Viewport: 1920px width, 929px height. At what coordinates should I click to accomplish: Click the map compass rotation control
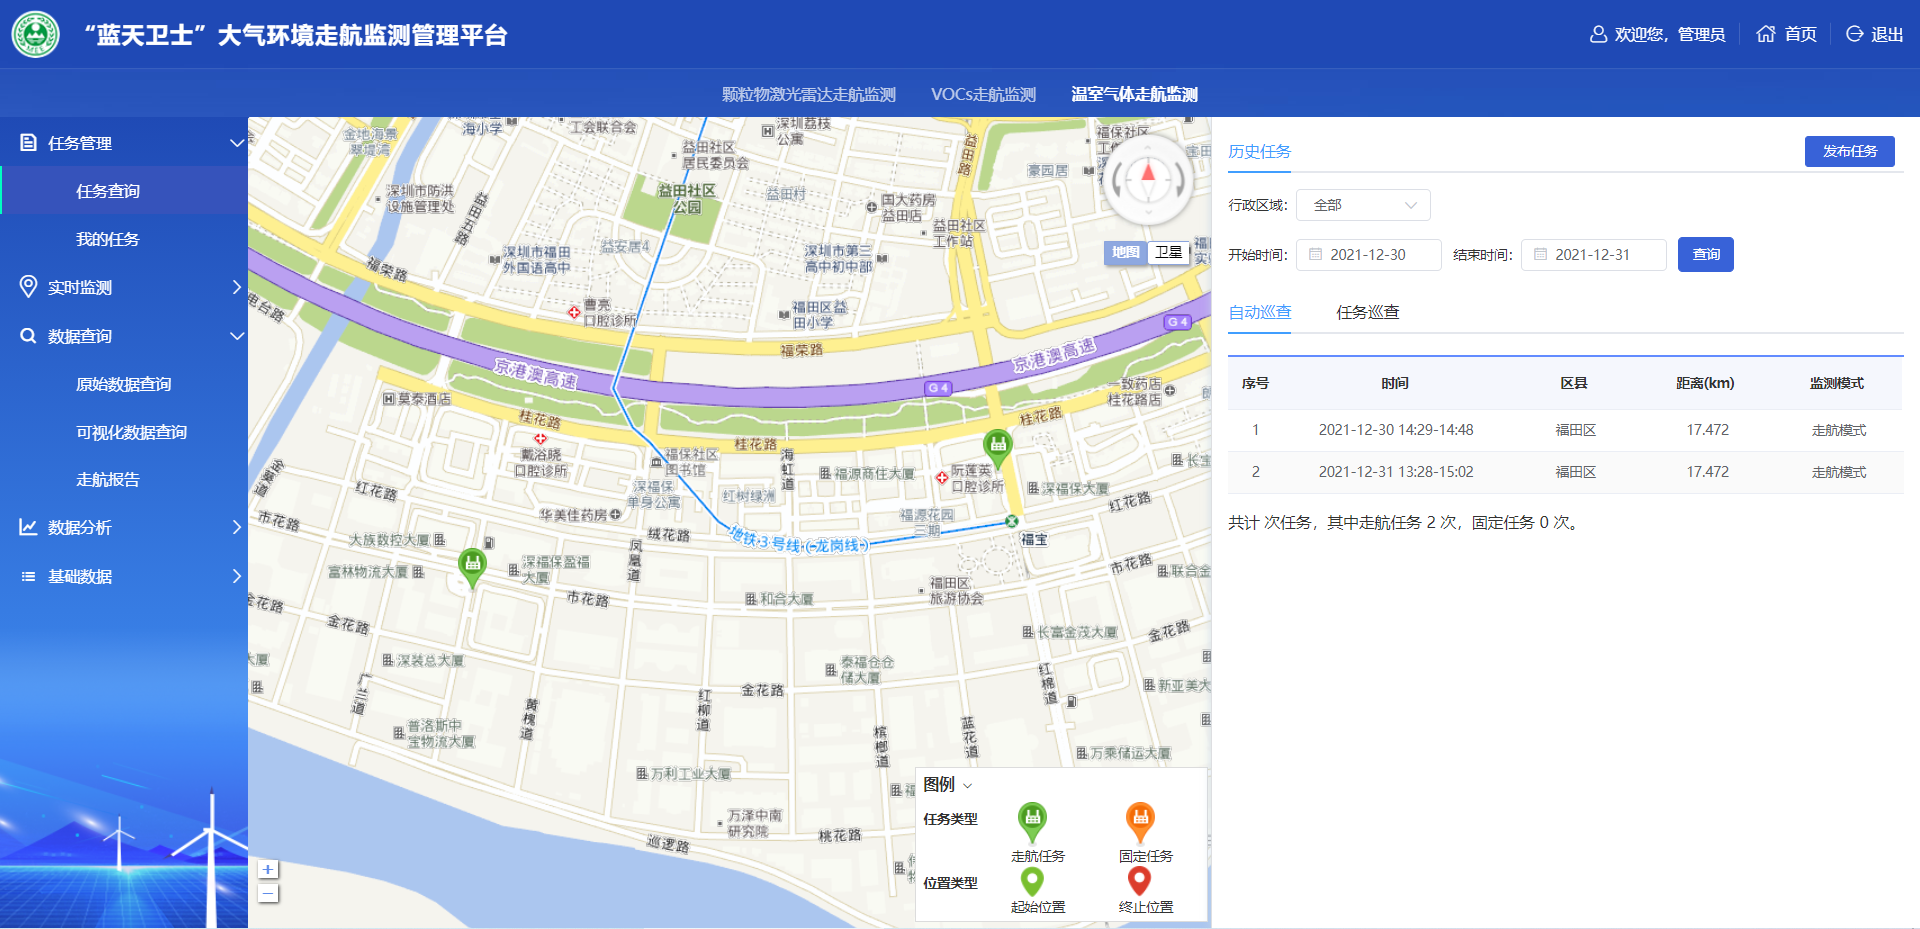coord(1148,180)
